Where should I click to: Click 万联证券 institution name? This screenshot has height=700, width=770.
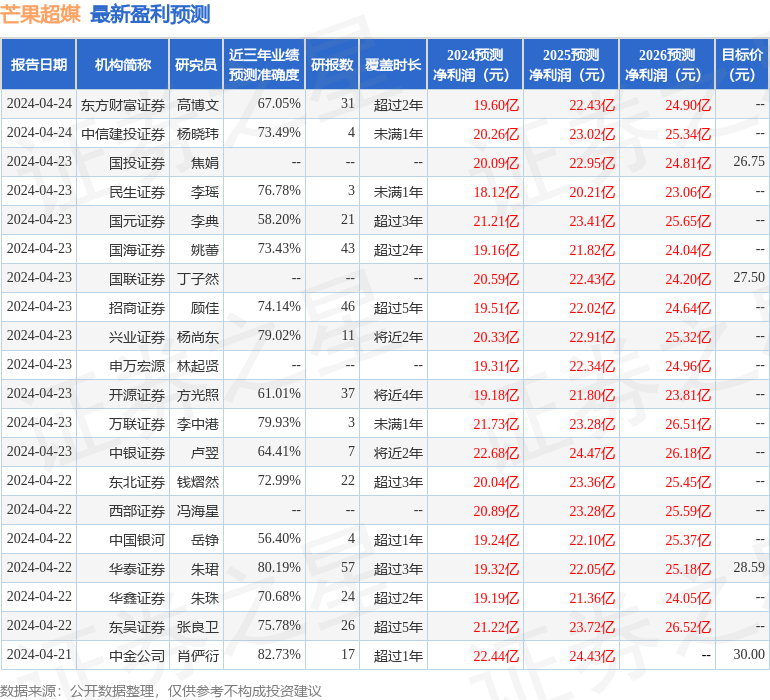pos(137,424)
